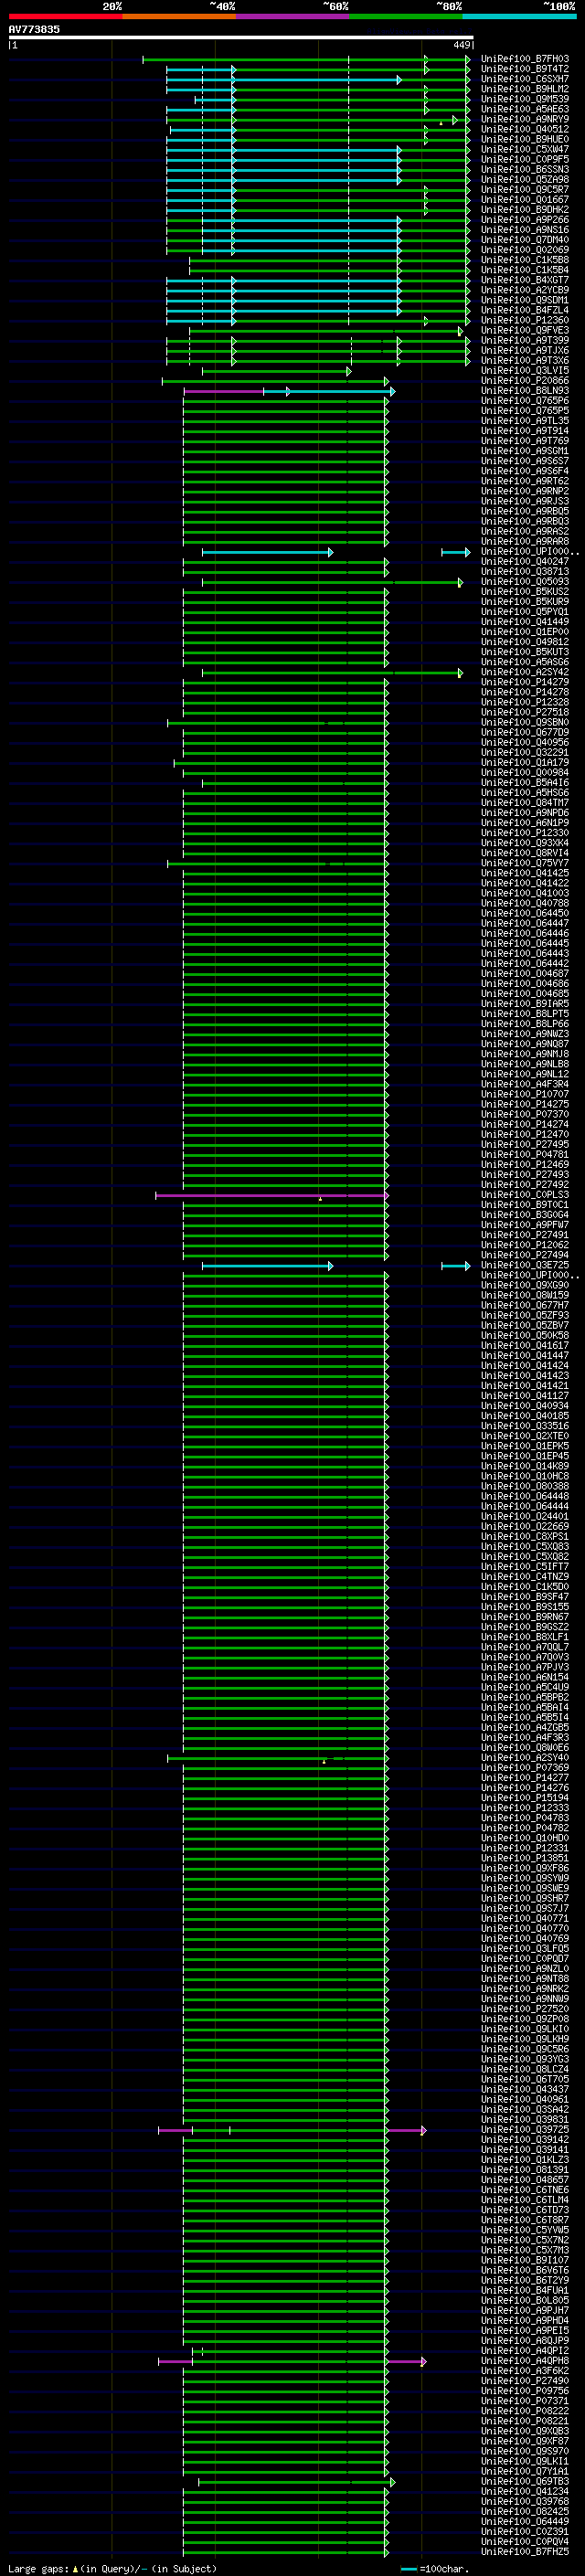Viewport: 585px width, 2576px height.
Task: Click the red ~20% identity legend segment
Action: click(65, 16)
